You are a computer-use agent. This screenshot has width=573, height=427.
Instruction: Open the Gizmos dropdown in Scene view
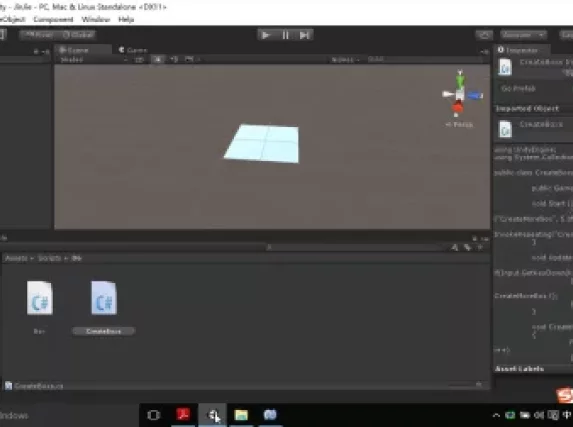point(345,60)
